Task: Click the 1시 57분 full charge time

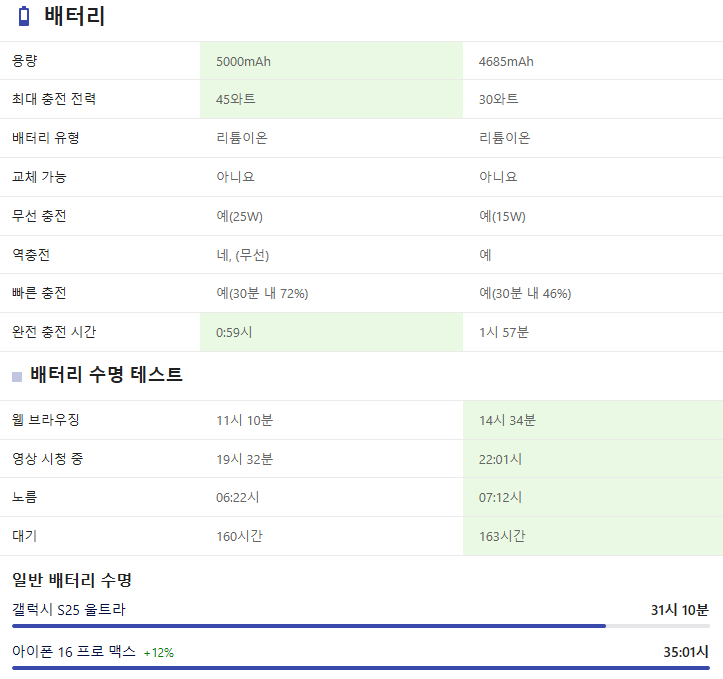Action: coord(504,332)
